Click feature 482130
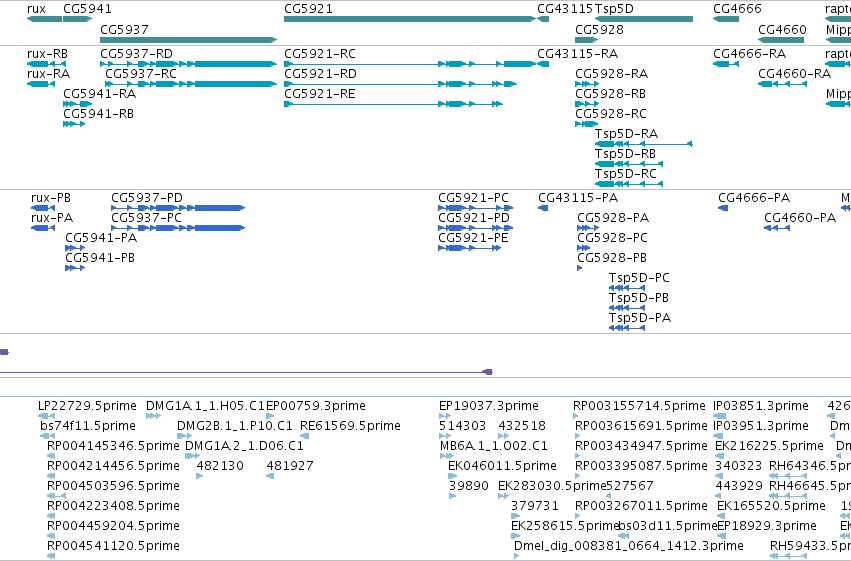Viewport: 851px width, 561px height. click(x=220, y=466)
